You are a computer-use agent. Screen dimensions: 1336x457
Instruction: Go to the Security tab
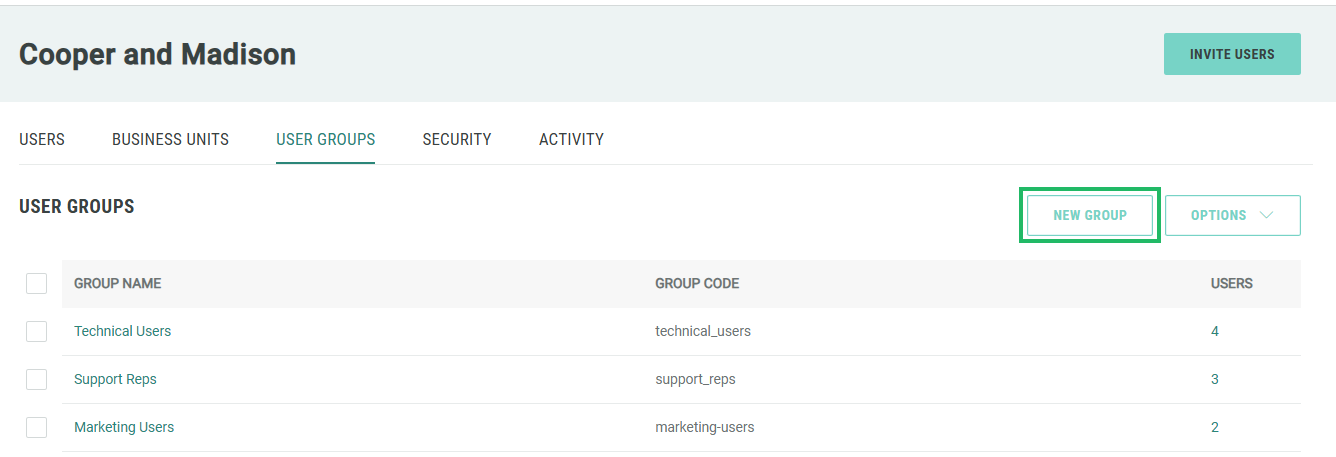[456, 139]
